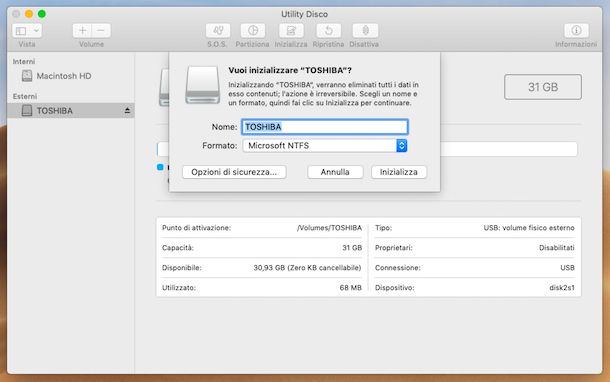Click the 31 GB capacity box

click(x=543, y=87)
